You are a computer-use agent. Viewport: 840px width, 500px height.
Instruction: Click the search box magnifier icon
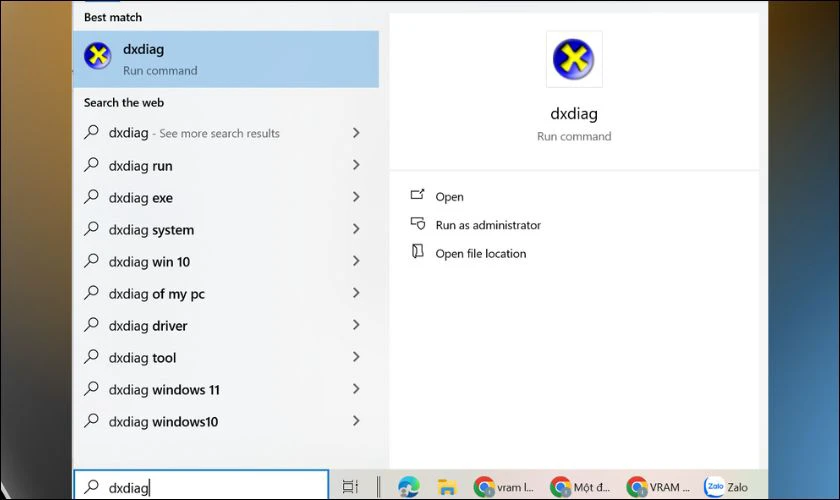point(92,487)
